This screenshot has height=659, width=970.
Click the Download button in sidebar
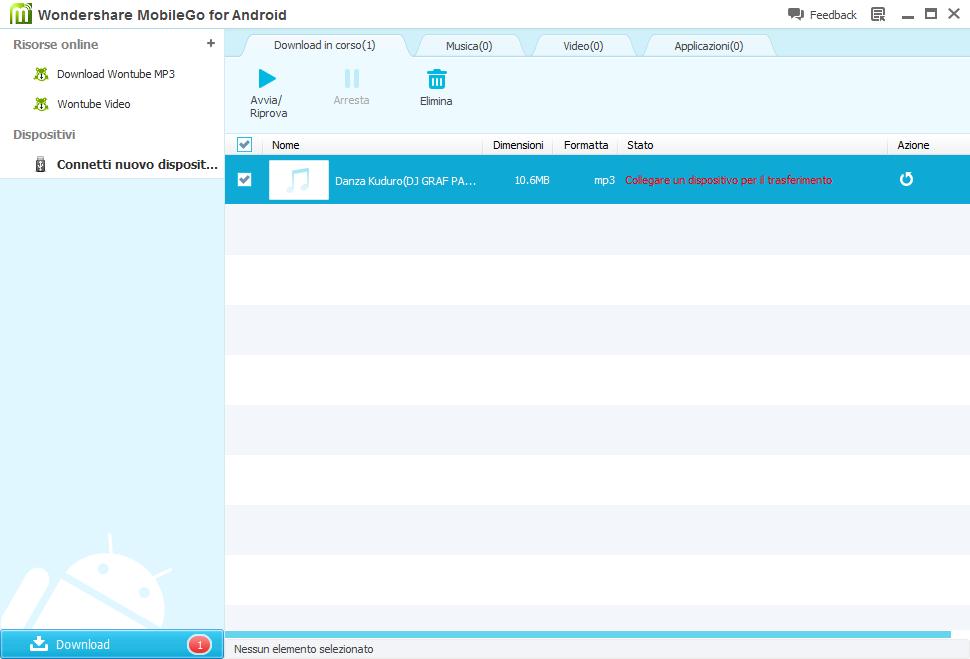point(111,644)
